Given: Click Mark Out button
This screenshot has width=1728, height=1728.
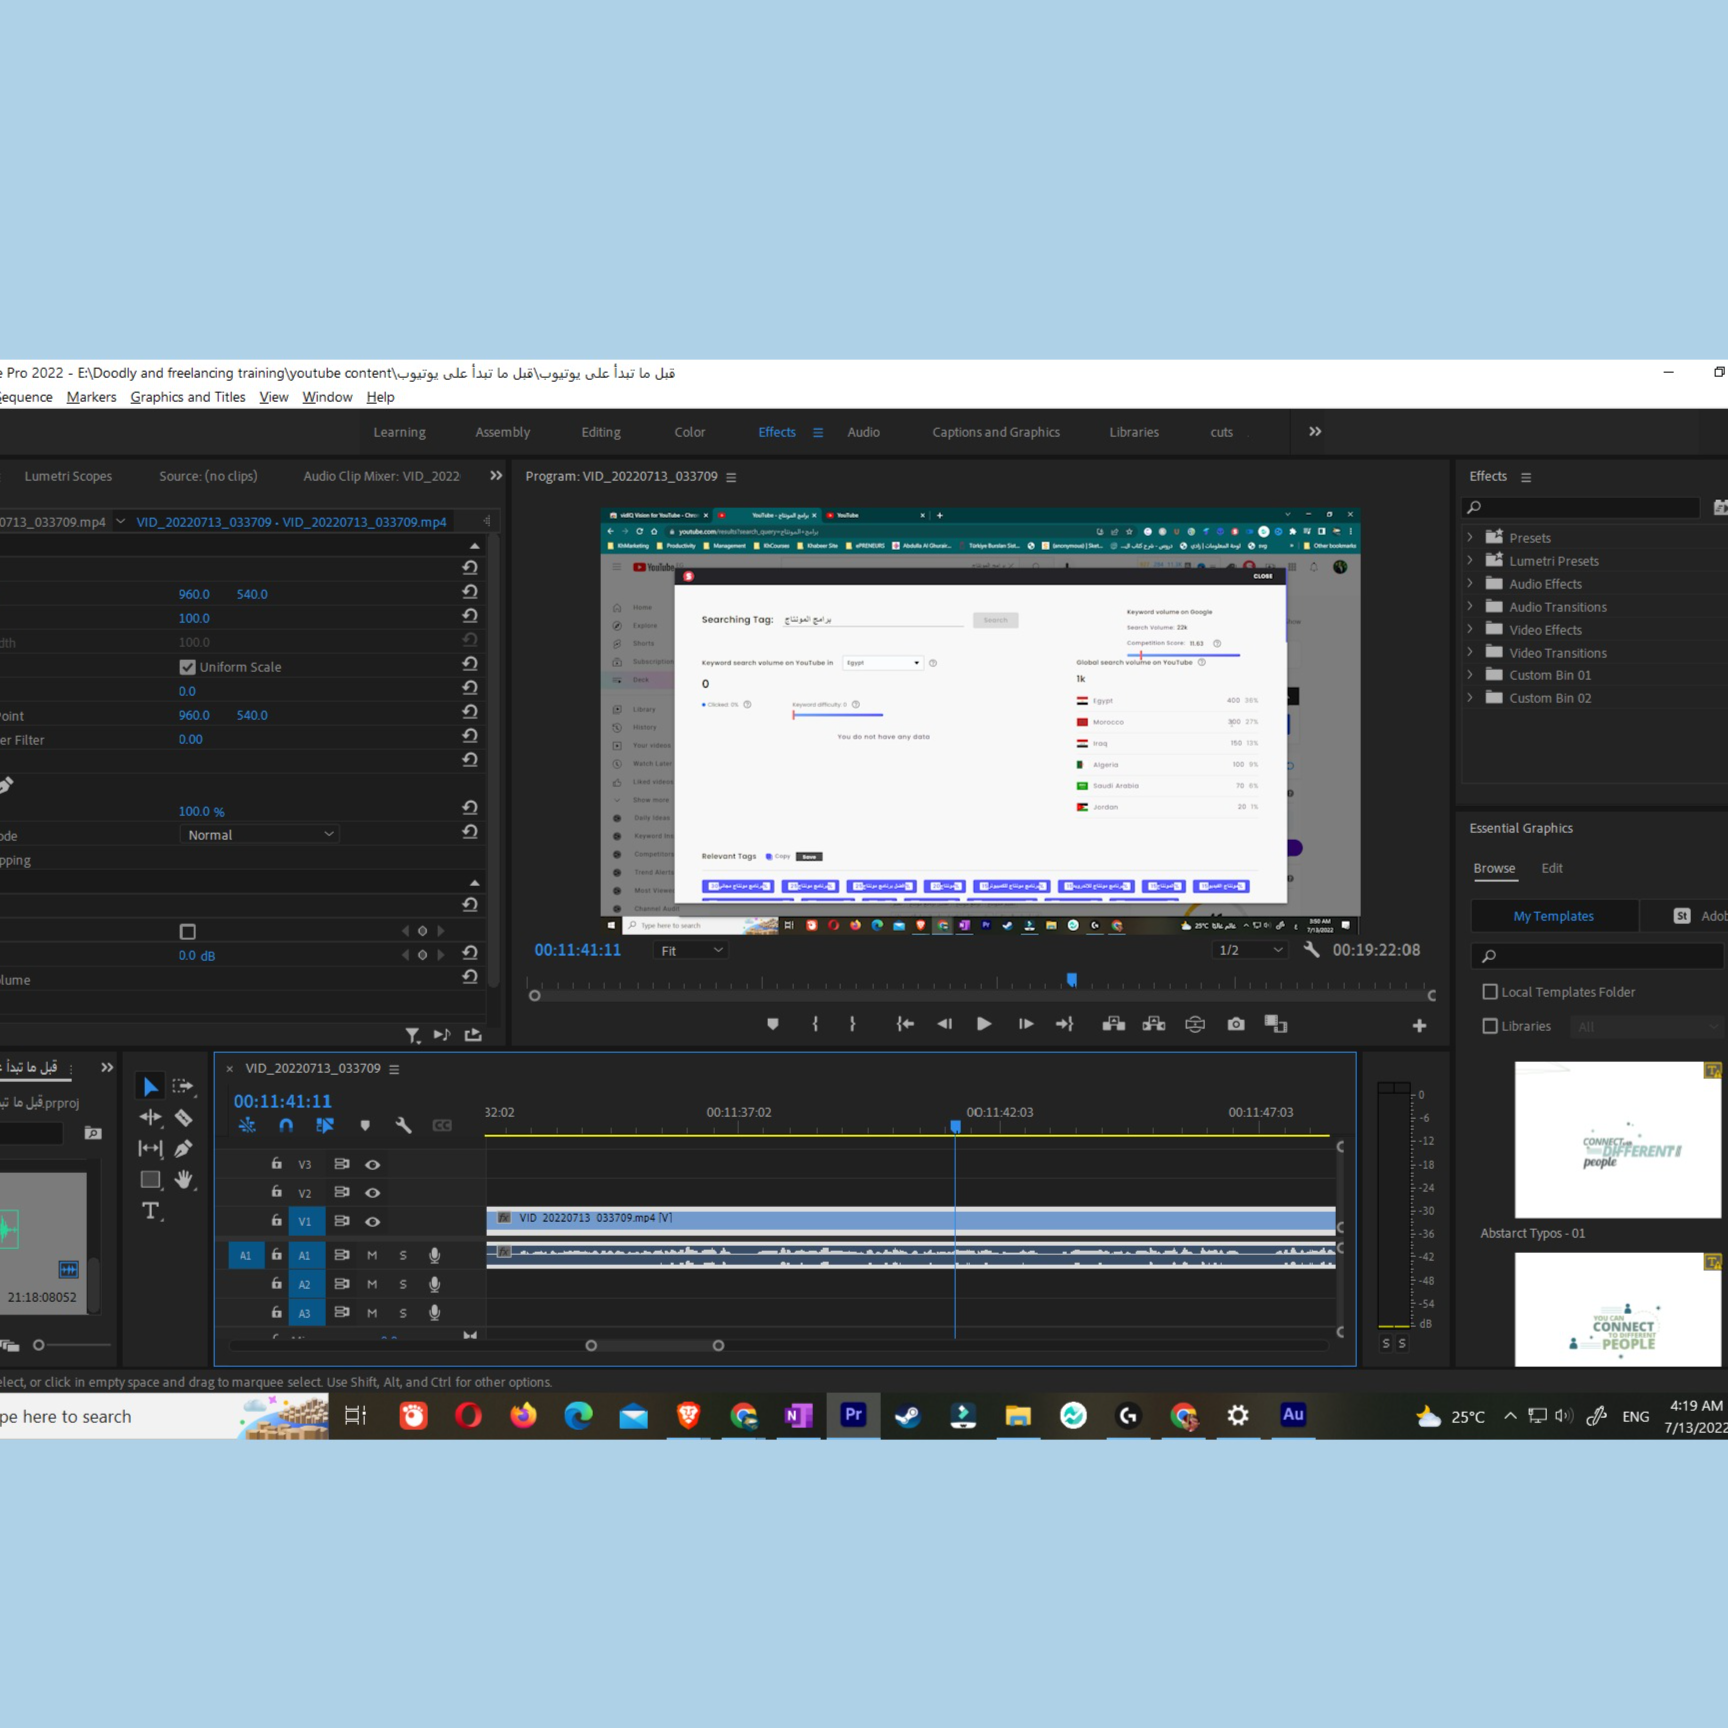Looking at the screenshot, I should tap(852, 1024).
